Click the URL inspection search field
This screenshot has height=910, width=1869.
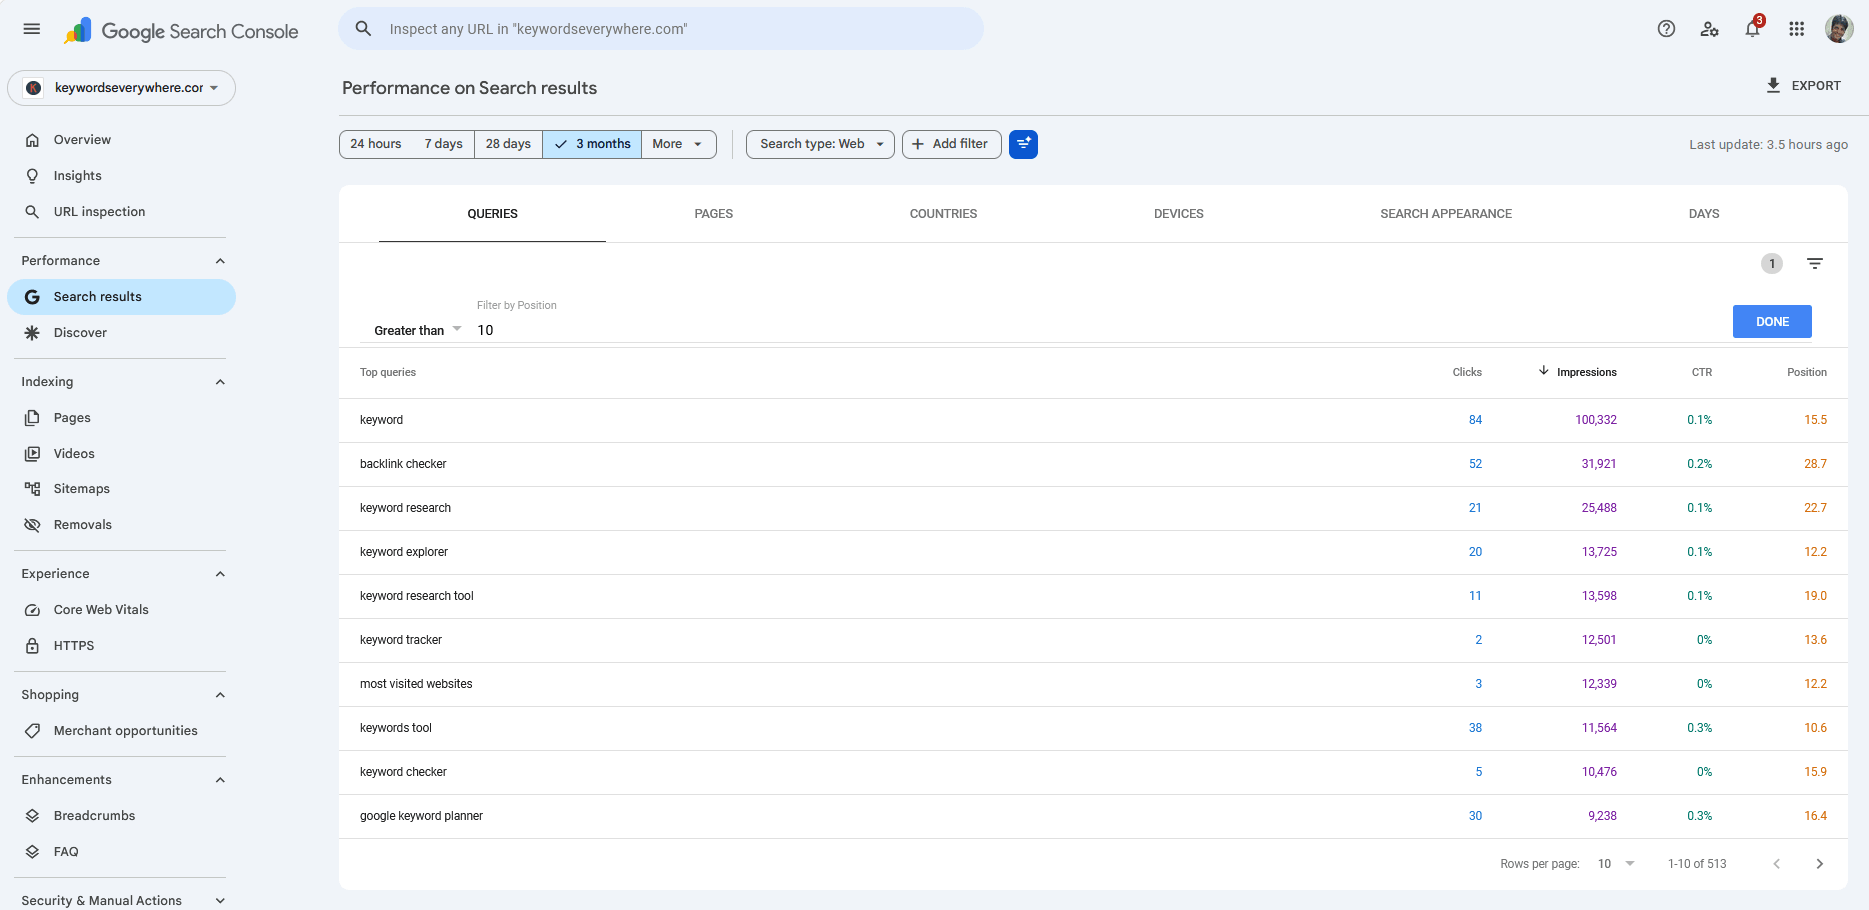click(661, 29)
